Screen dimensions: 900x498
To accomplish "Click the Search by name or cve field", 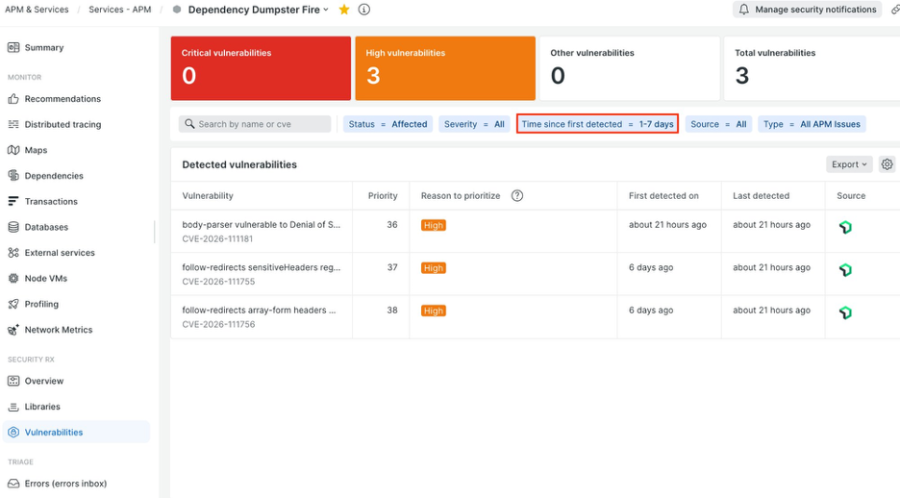I will (255, 124).
